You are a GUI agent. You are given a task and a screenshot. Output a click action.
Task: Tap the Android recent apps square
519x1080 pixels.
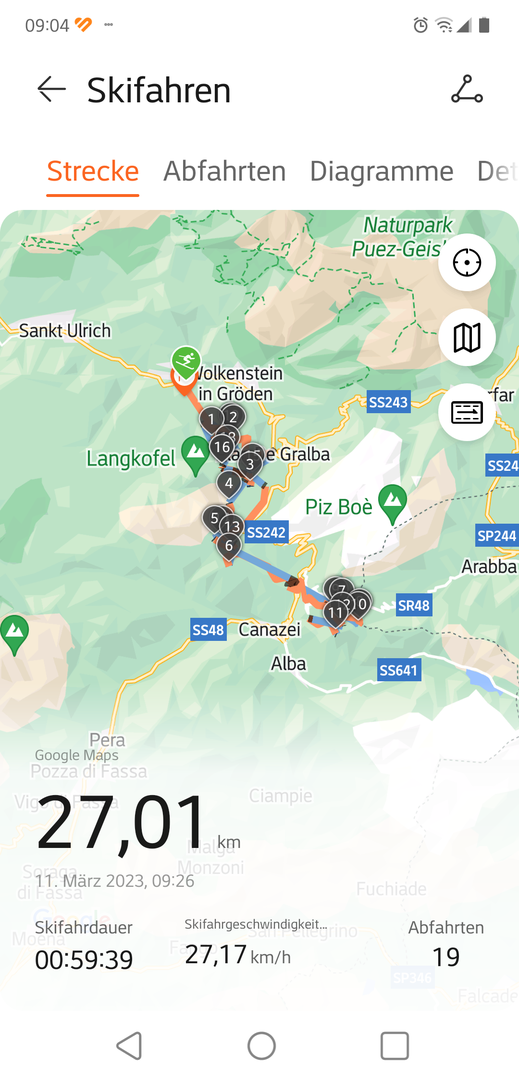pos(394,1046)
